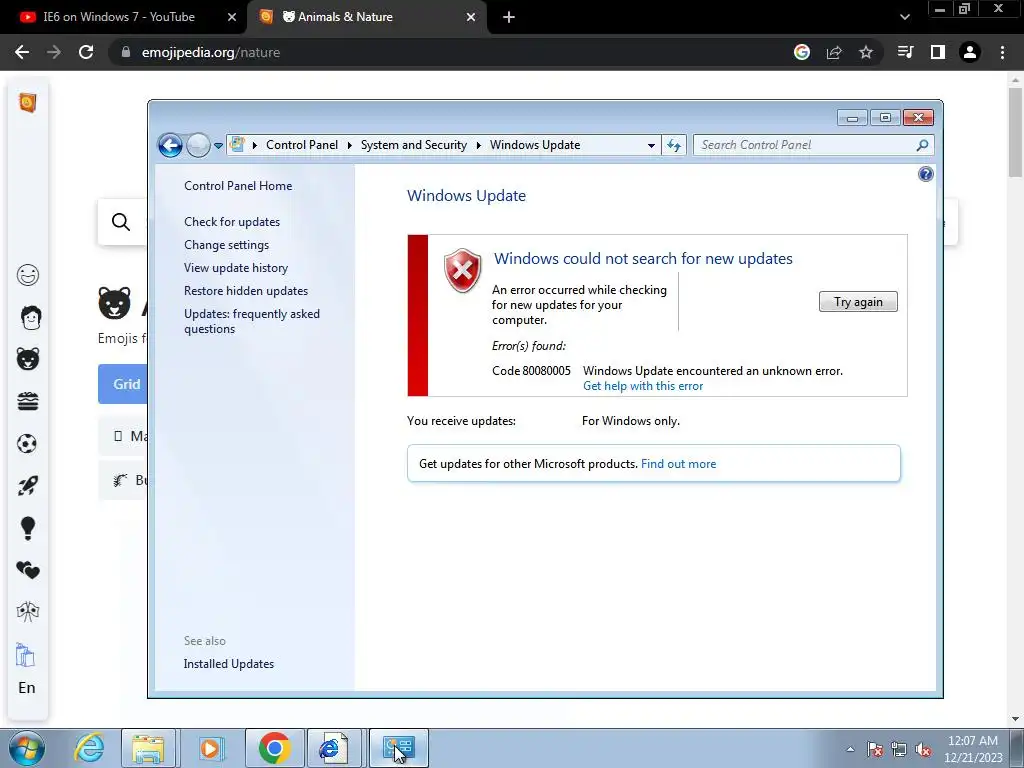
Task: Click Restore hidden updates link
Action: tap(246, 291)
